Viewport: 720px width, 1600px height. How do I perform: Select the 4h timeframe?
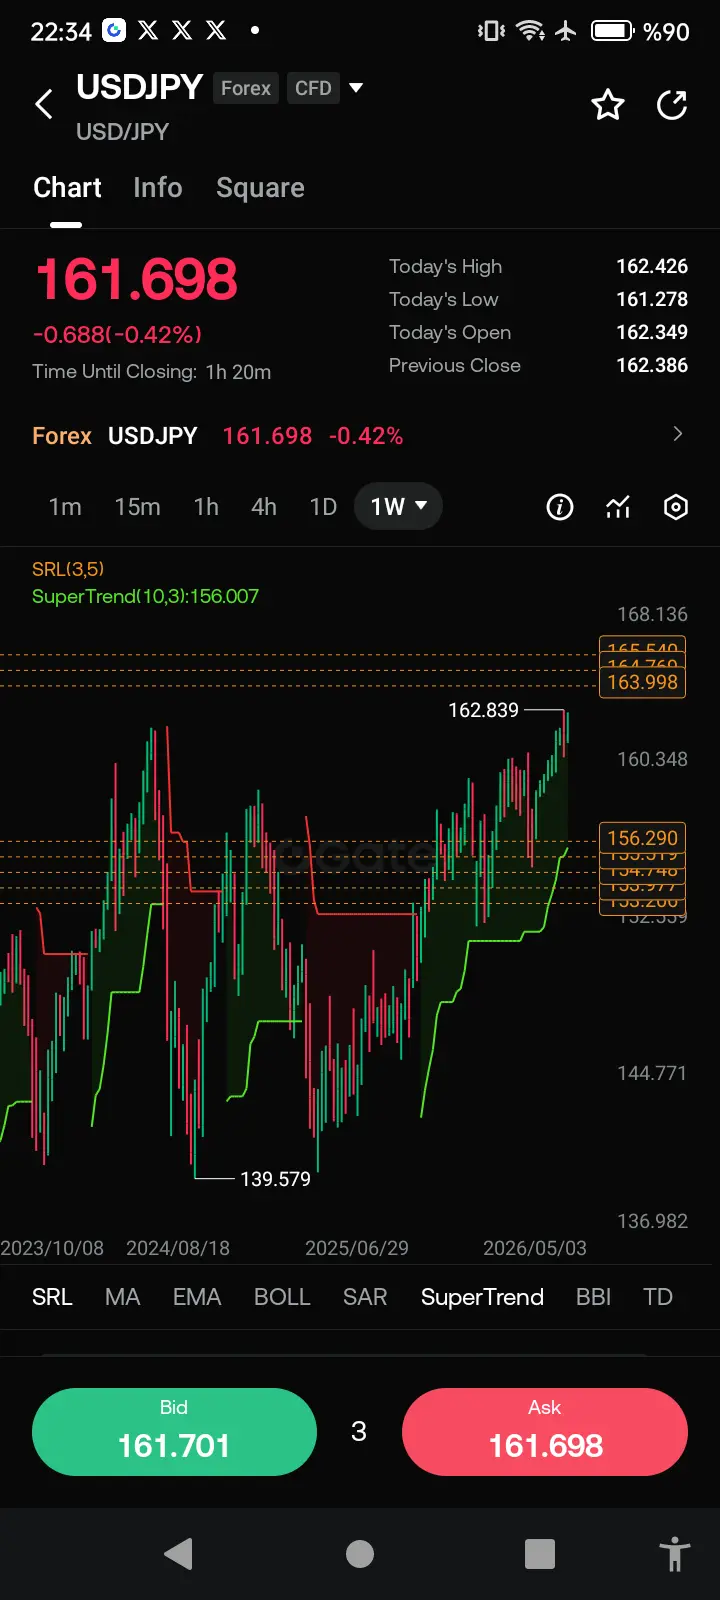pyautogui.click(x=264, y=507)
